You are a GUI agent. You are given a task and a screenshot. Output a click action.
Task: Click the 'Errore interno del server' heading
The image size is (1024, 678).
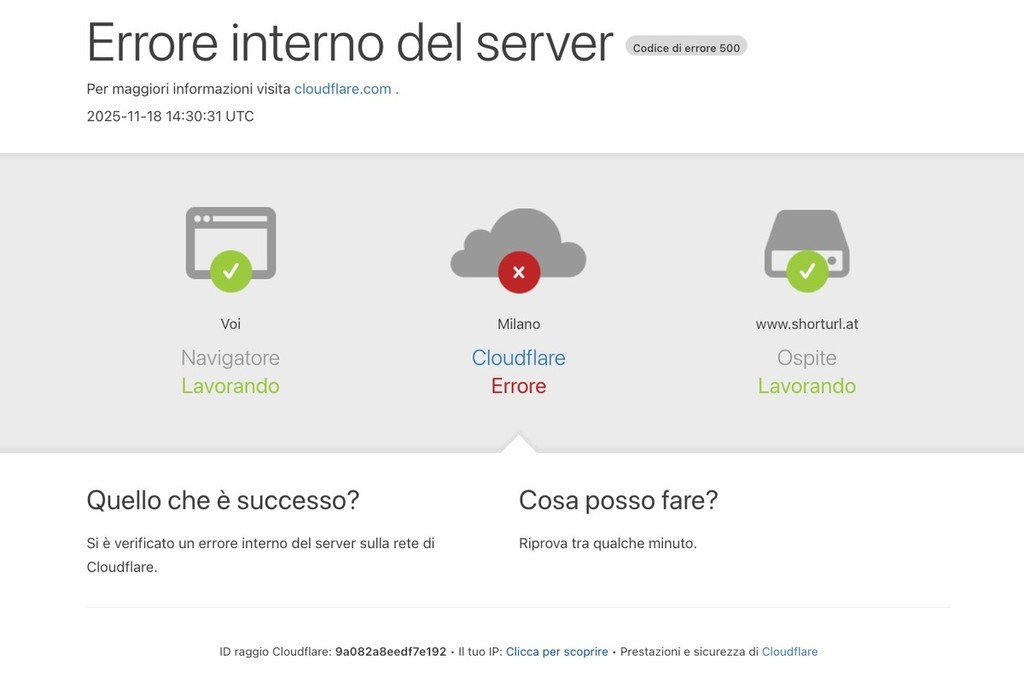pyautogui.click(x=349, y=43)
